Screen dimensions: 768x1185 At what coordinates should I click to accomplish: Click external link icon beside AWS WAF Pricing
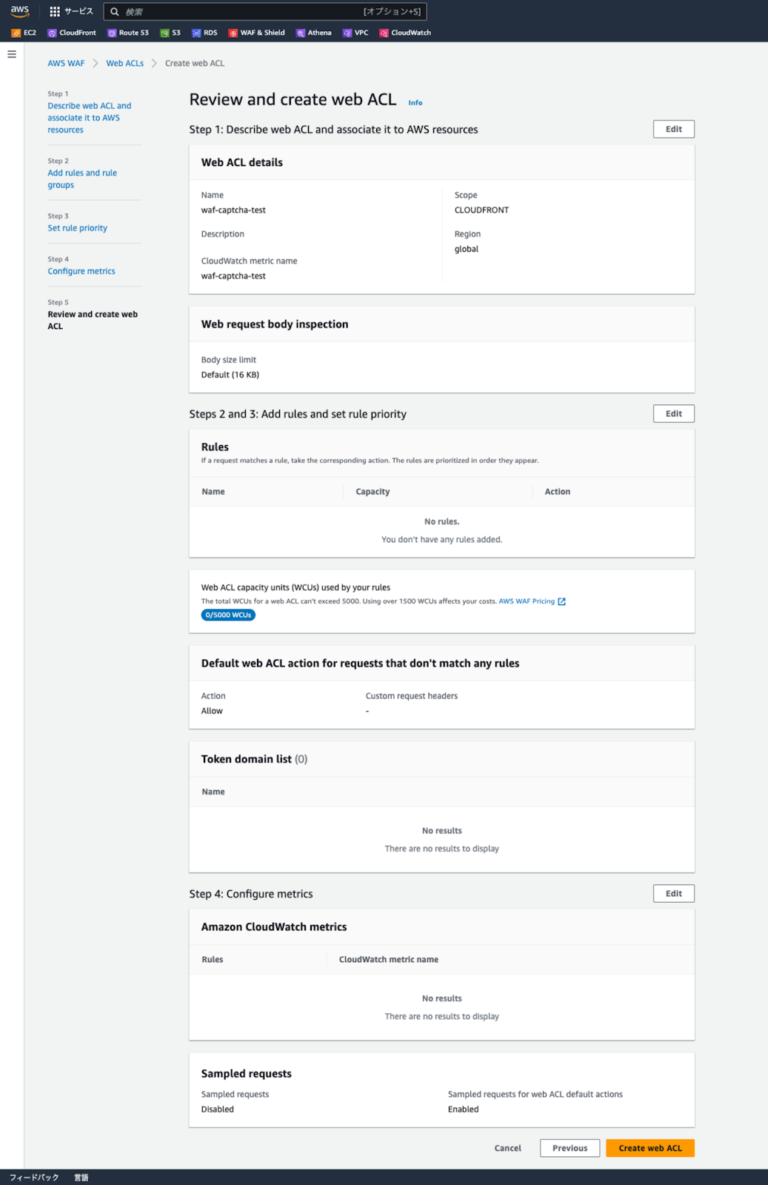(562, 602)
